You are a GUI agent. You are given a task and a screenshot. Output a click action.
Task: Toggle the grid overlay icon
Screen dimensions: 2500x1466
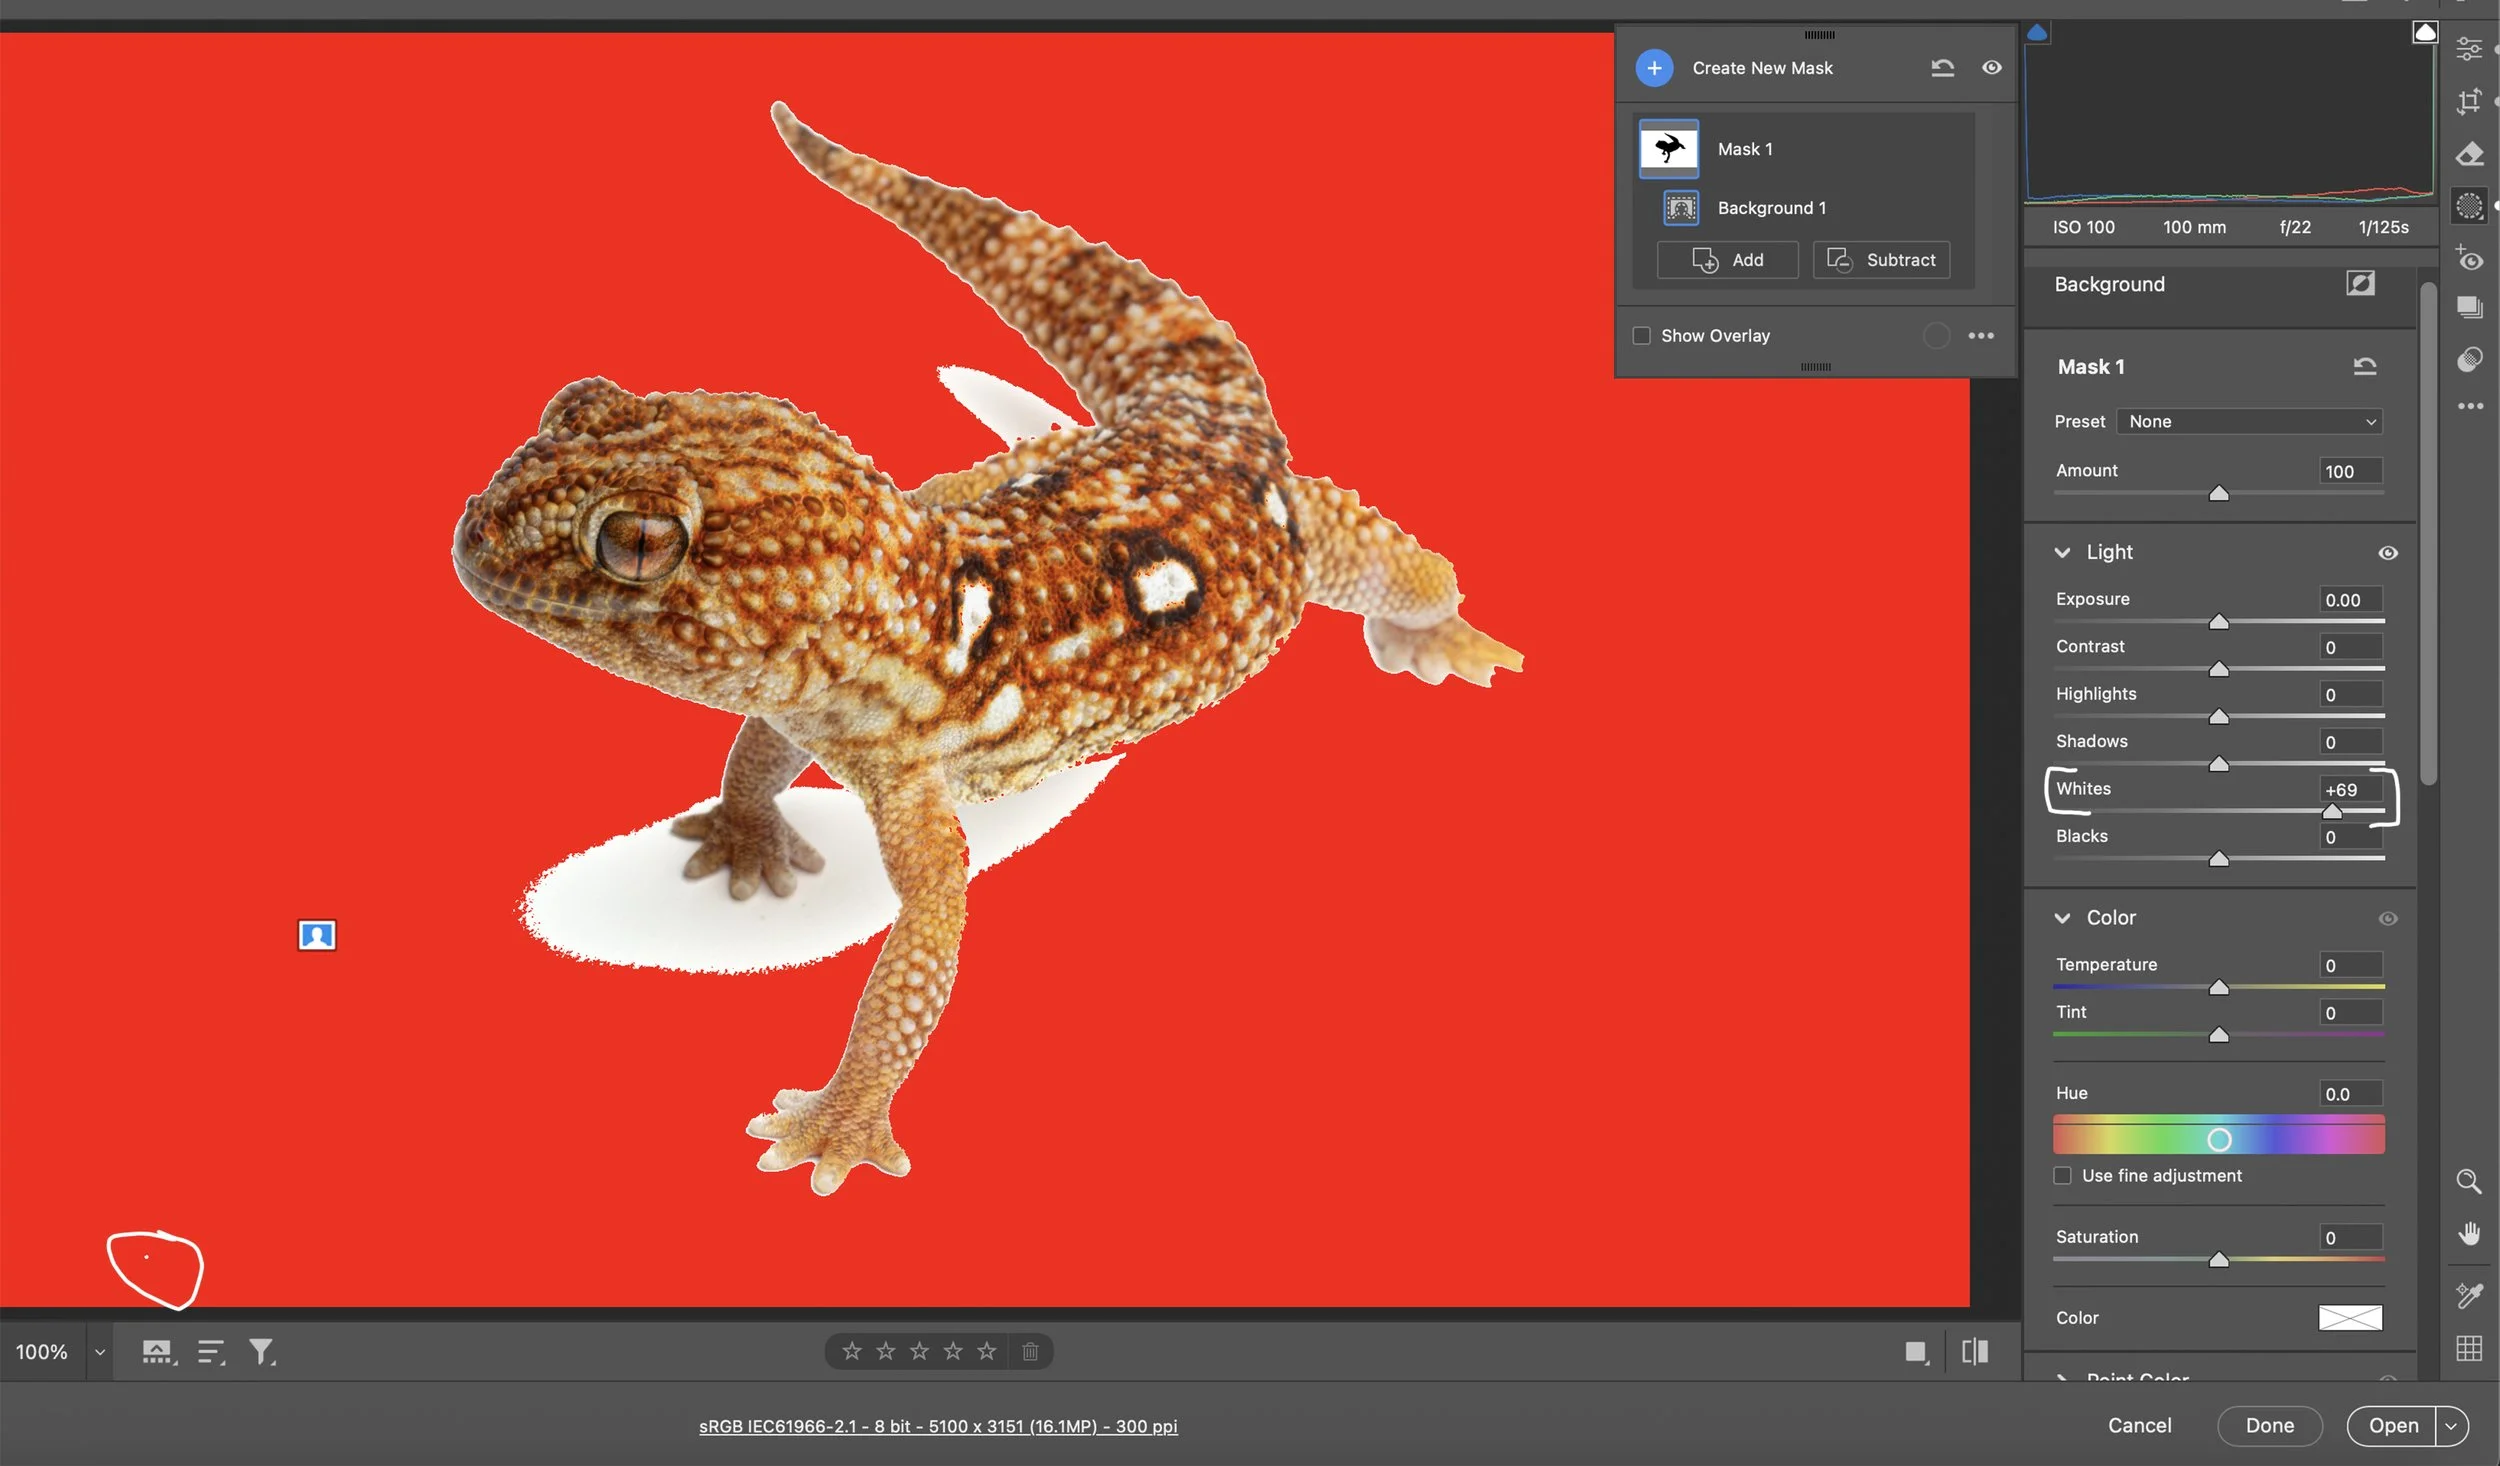(2469, 1348)
